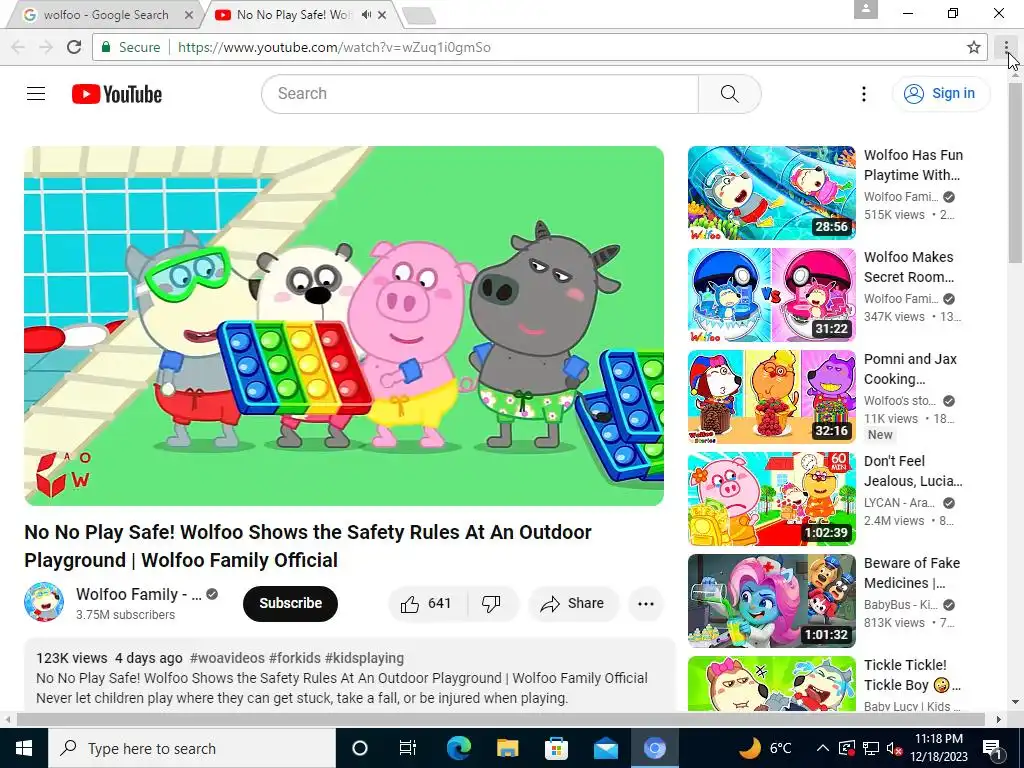Image resolution: width=1024 pixels, height=768 pixels.
Task: Click title Beware of Fake Medicines
Action: tap(912, 573)
